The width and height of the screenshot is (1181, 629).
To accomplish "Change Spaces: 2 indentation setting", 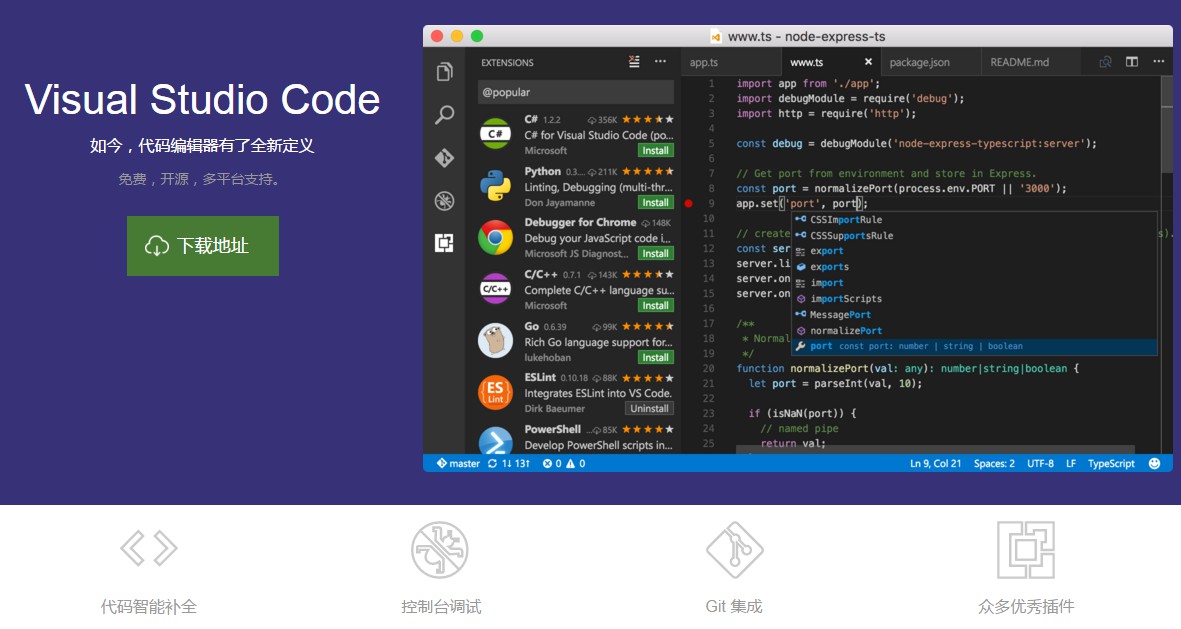I will click(x=994, y=463).
